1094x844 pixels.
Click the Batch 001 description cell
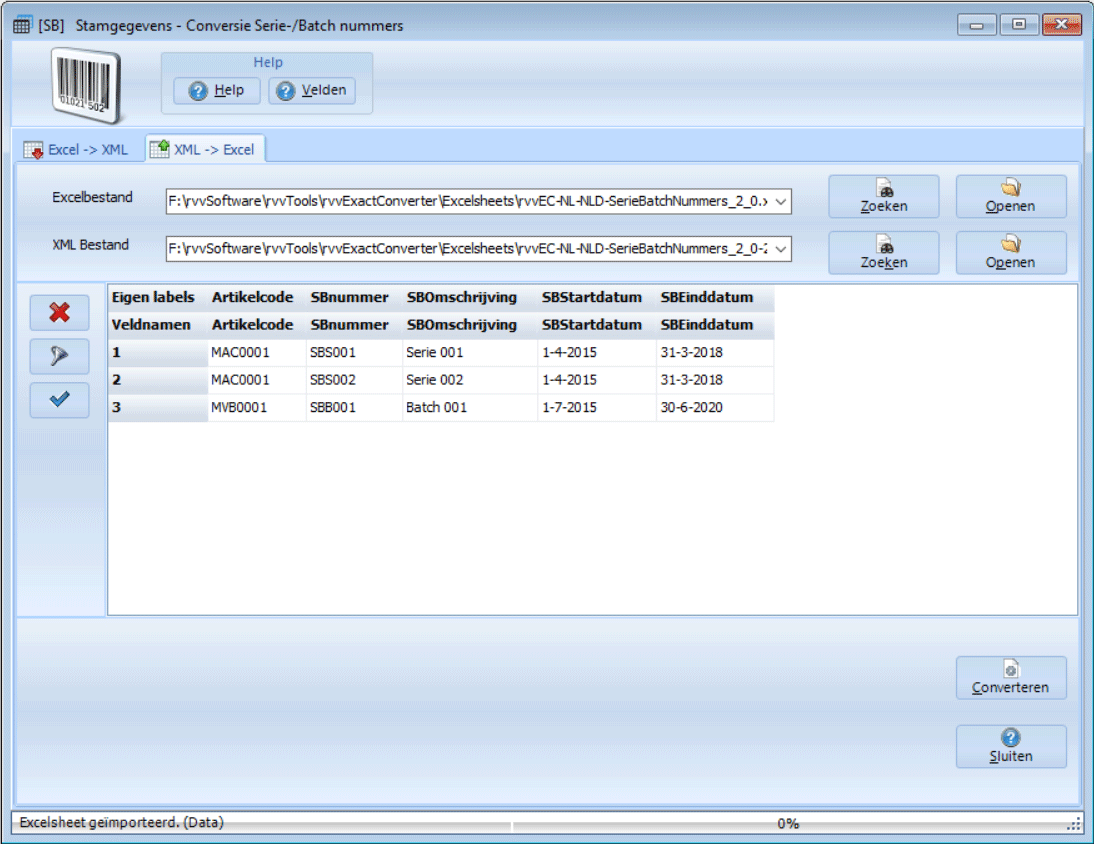(x=470, y=407)
